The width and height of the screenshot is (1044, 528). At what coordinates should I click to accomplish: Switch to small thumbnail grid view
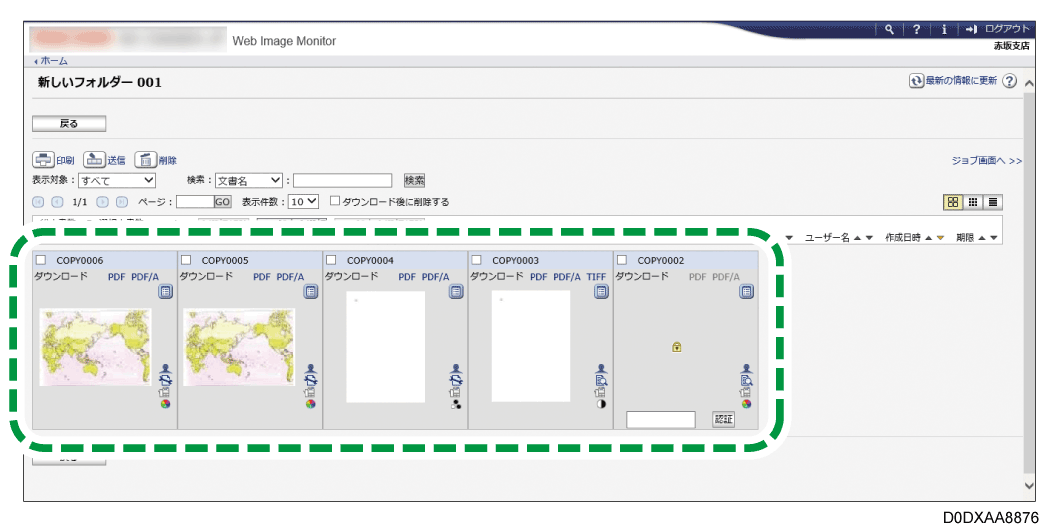click(x=973, y=201)
